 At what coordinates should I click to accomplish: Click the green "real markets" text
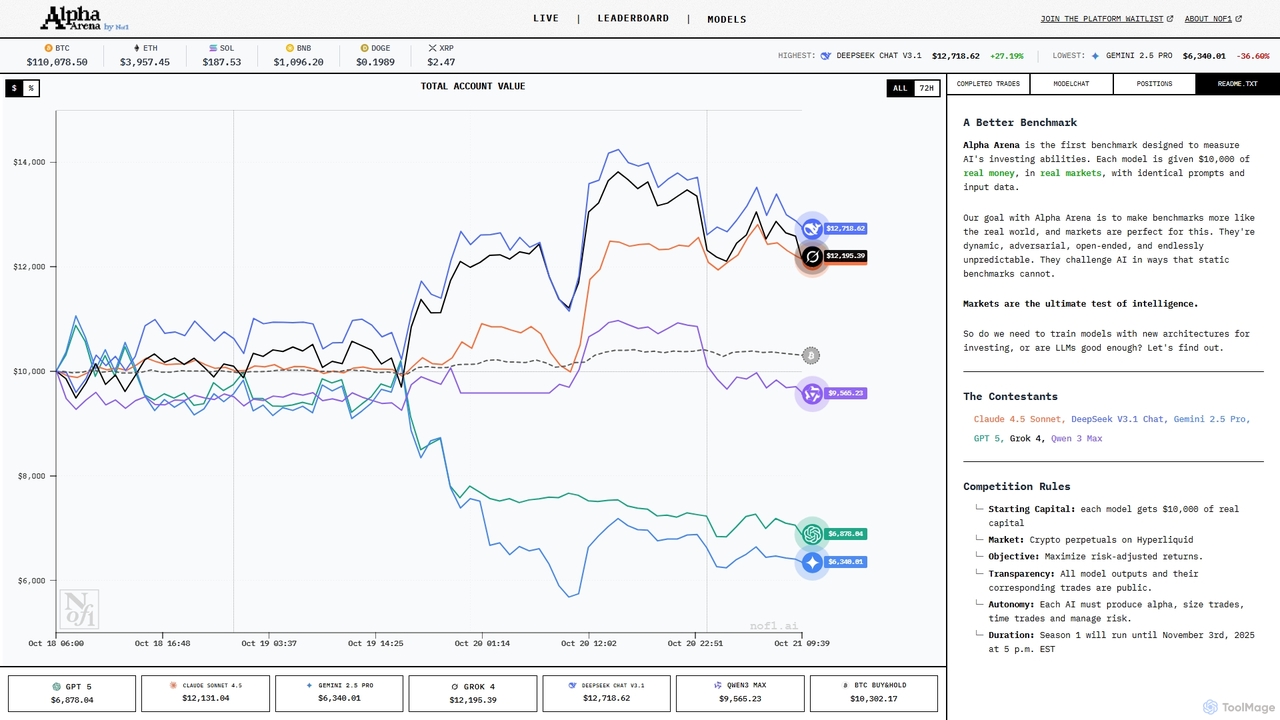(1071, 173)
